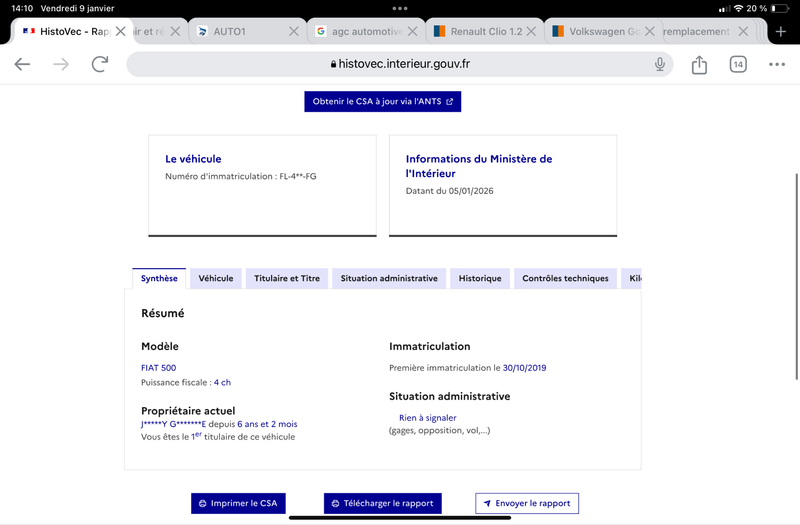Open the tab overview showing 14 tabs
This screenshot has width=800, height=525.
point(738,64)
